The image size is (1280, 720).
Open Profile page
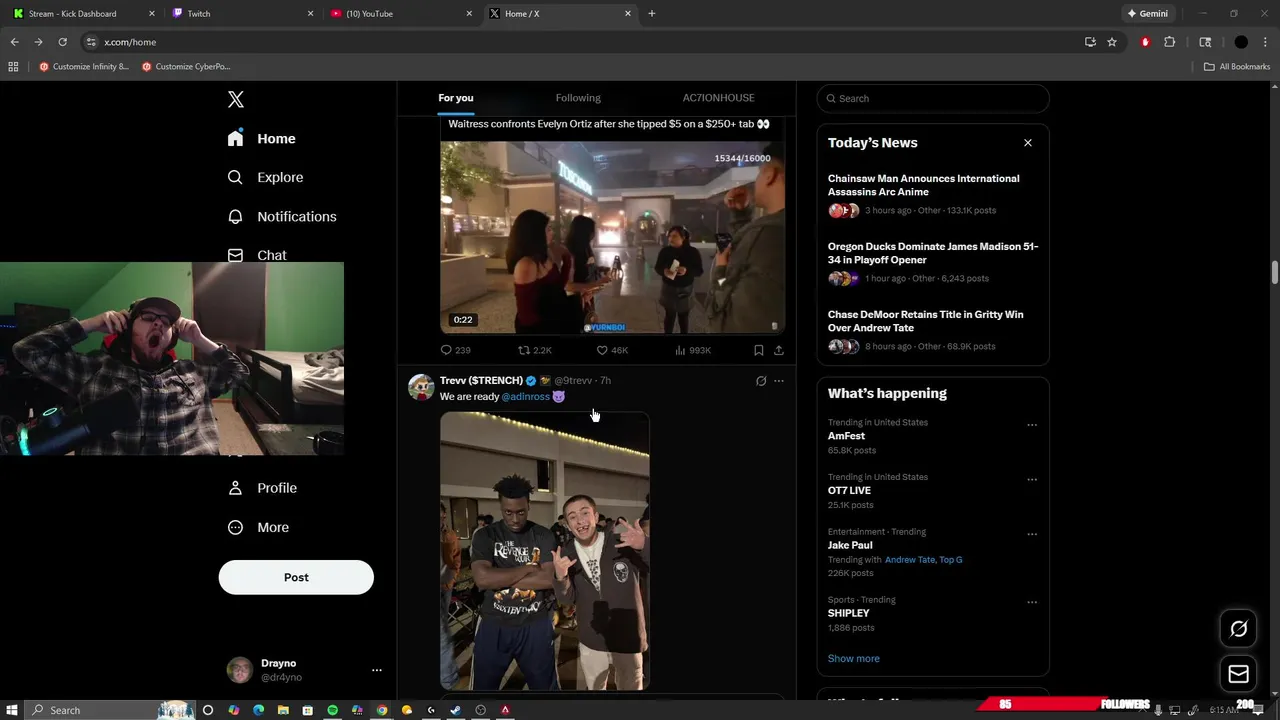(263, 488)
